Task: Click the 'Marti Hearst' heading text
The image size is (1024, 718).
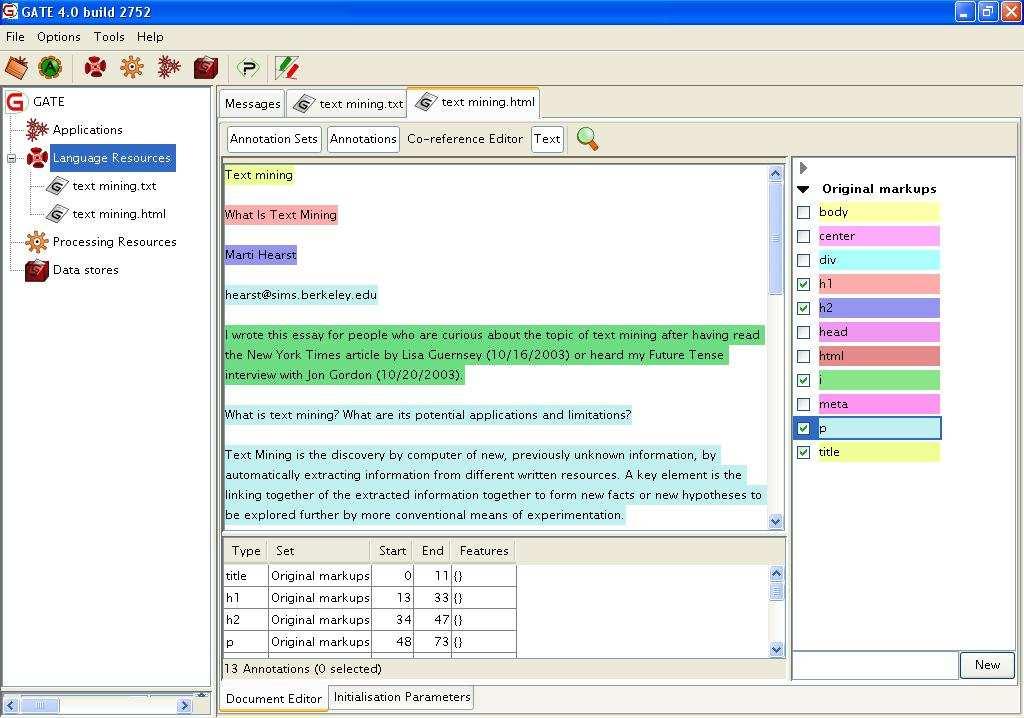Action: (x=261, y=255)
